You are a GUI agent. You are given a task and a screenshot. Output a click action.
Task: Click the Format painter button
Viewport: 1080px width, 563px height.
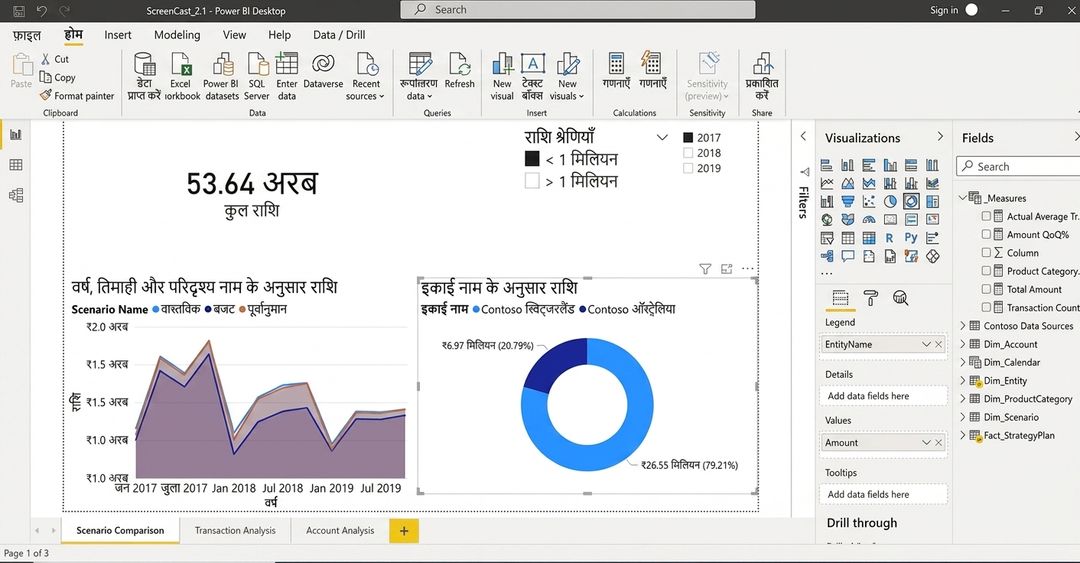point(77,96)
